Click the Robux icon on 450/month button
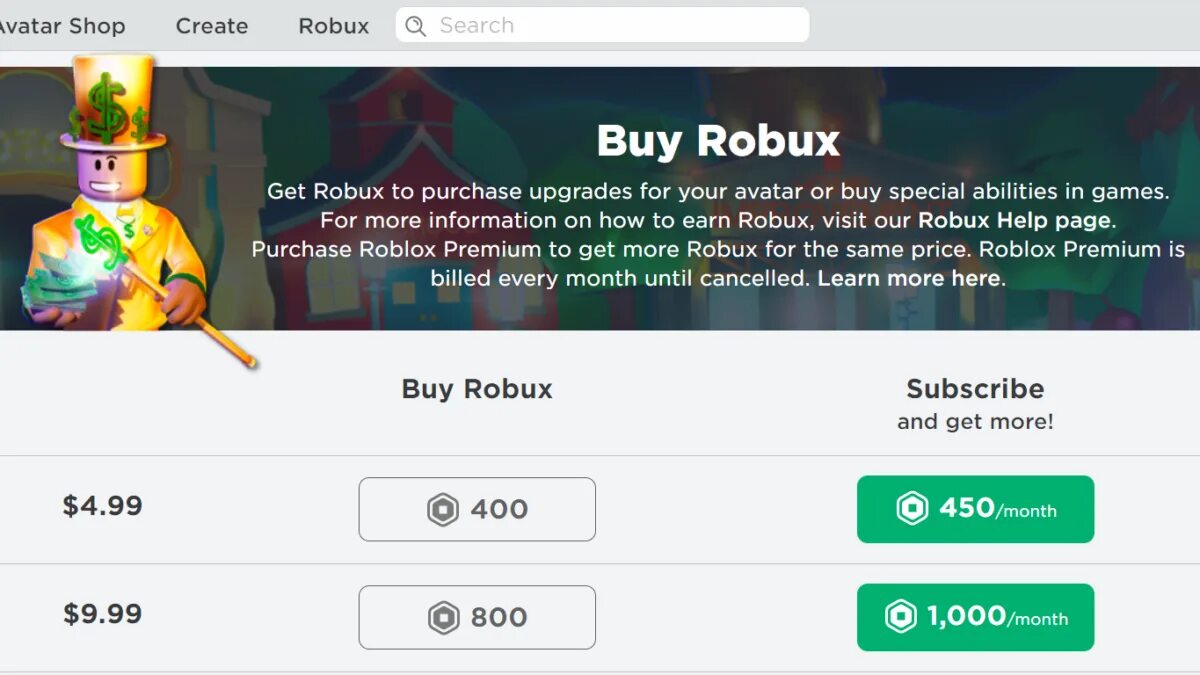1200x675 pixels. (912, 509)
